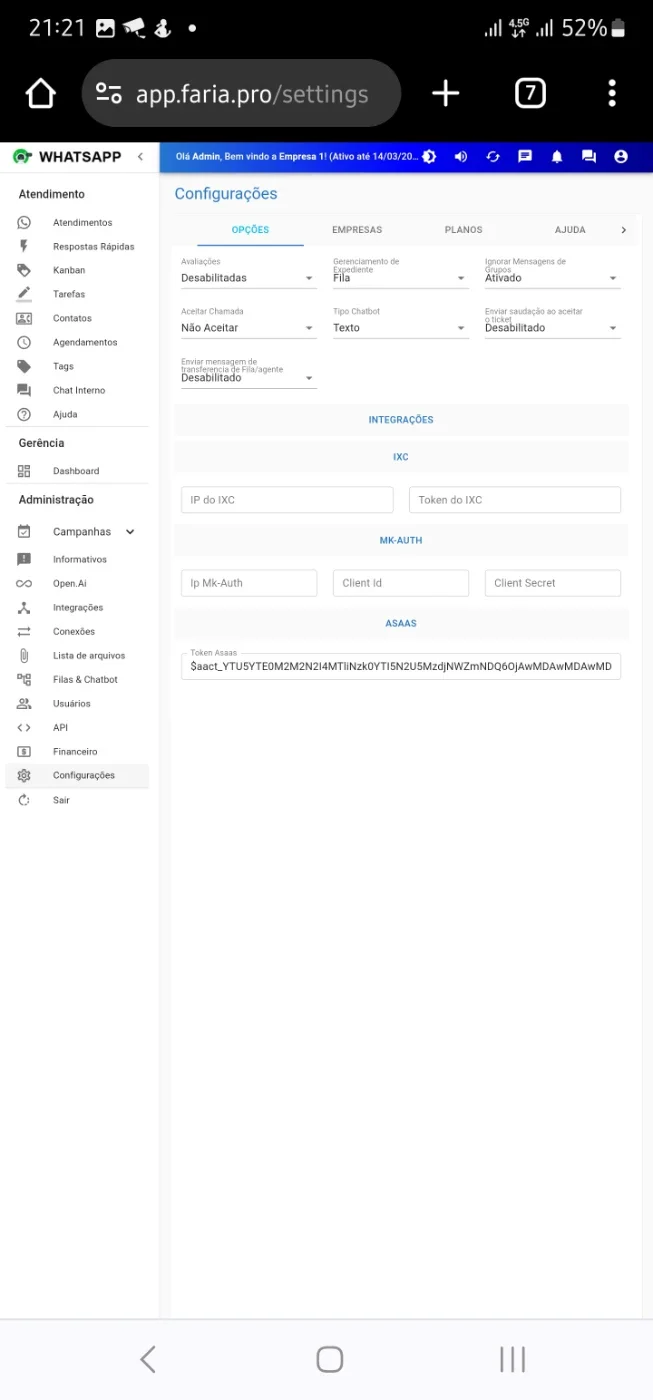
Task: Open announcements message icon in header
Action: [525, 157]
